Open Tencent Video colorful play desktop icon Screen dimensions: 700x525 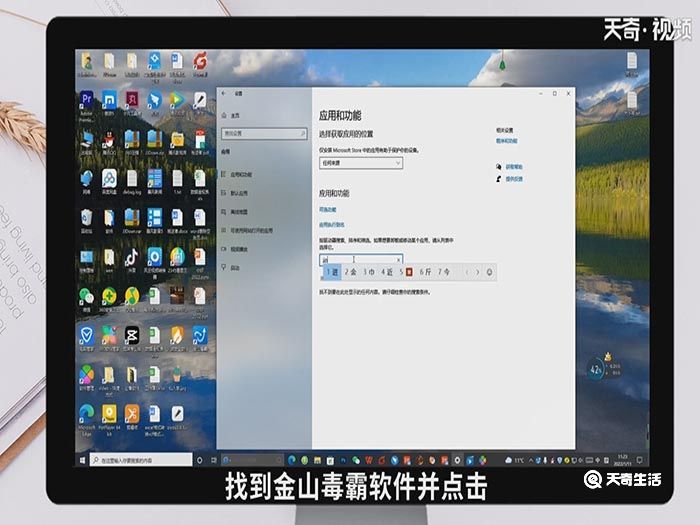coord(177,102)
